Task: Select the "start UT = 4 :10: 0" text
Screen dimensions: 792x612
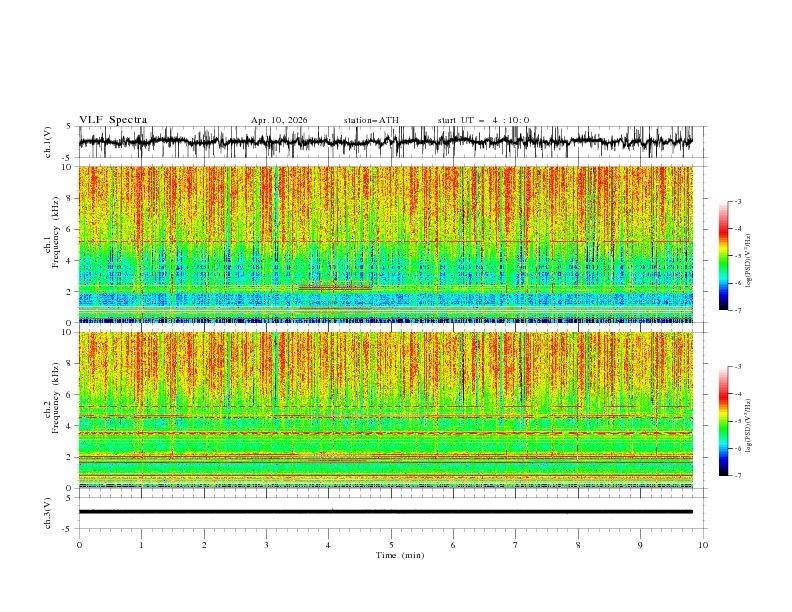Action: 483,120
